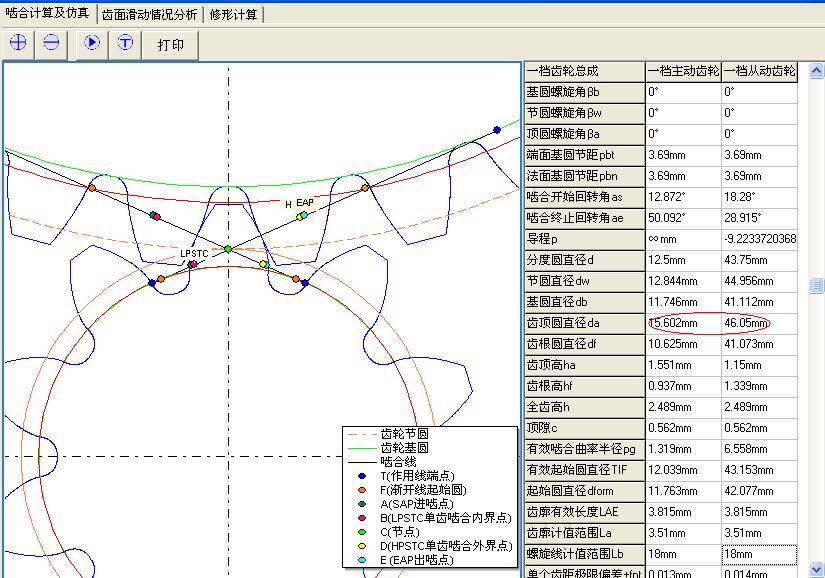825x578 pixels.
Task: Select the 12.872° start angle cell
Action: tap(683, 197)
